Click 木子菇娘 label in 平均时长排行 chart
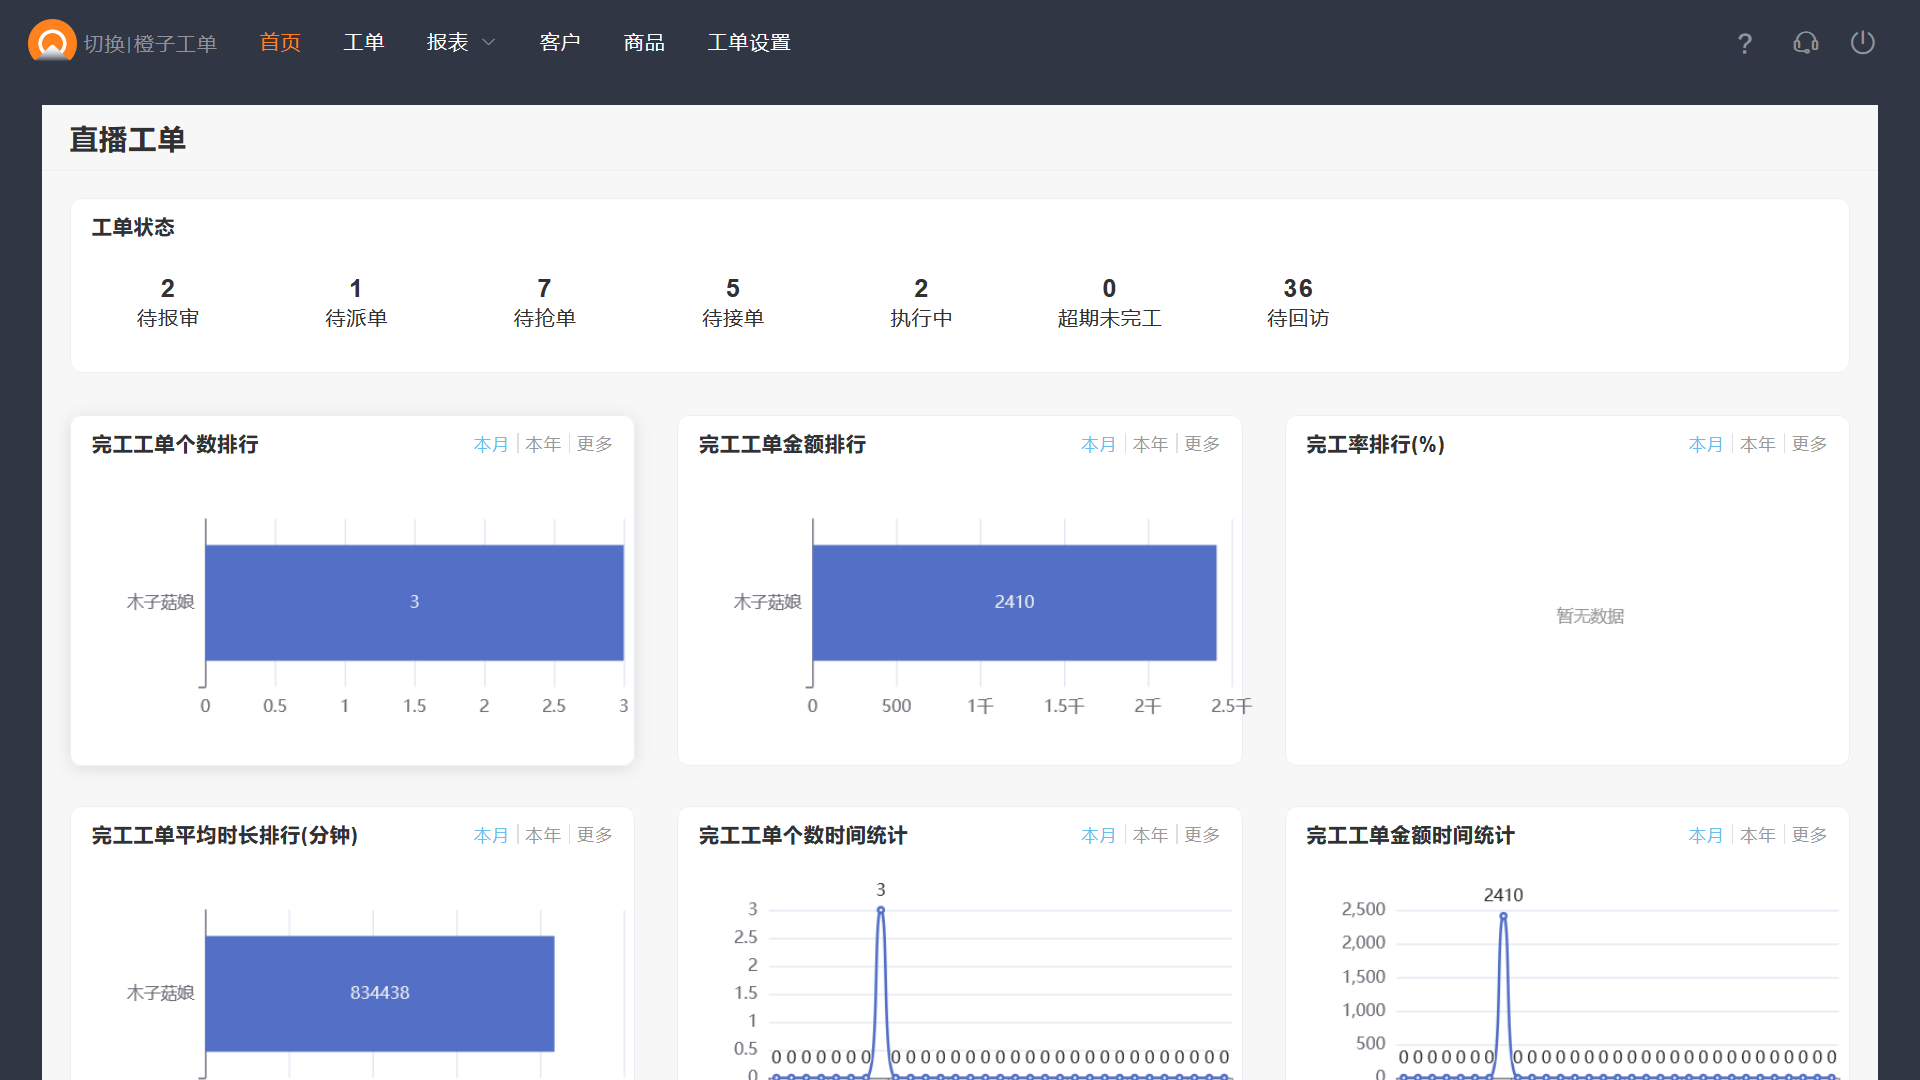This screenshot has height=1080, width=1920. tap(160, 993)
